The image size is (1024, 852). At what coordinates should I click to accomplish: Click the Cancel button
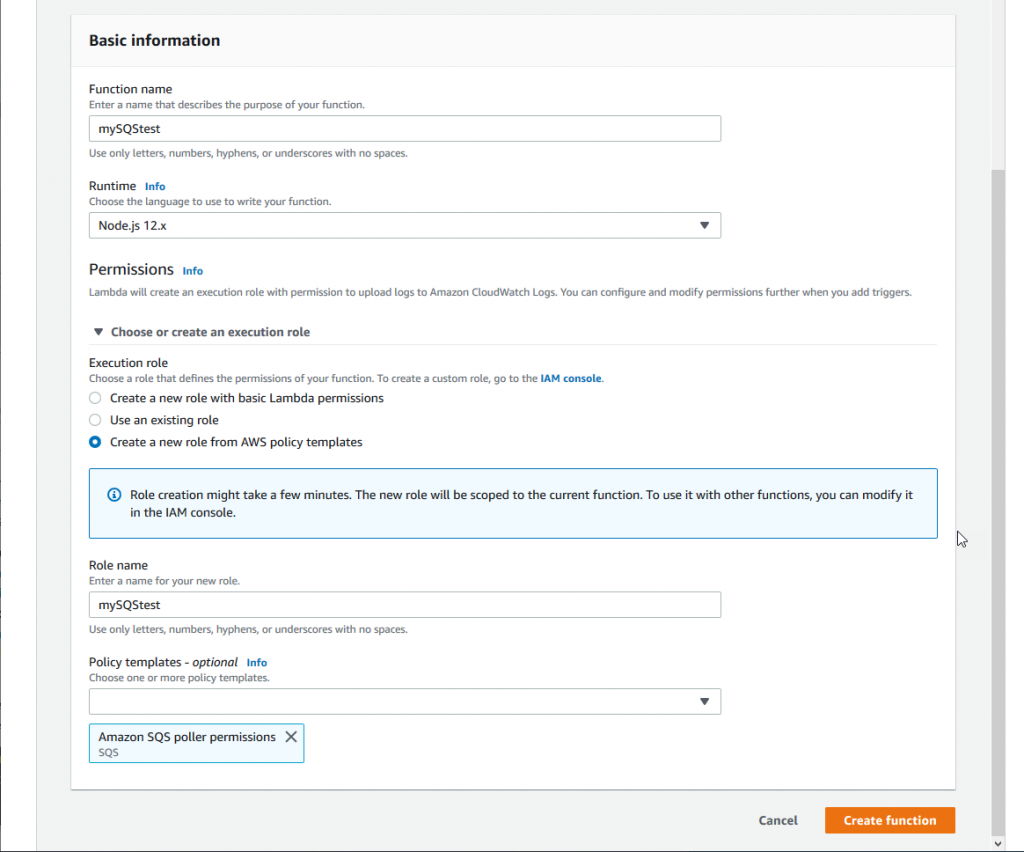pos(777,820)
